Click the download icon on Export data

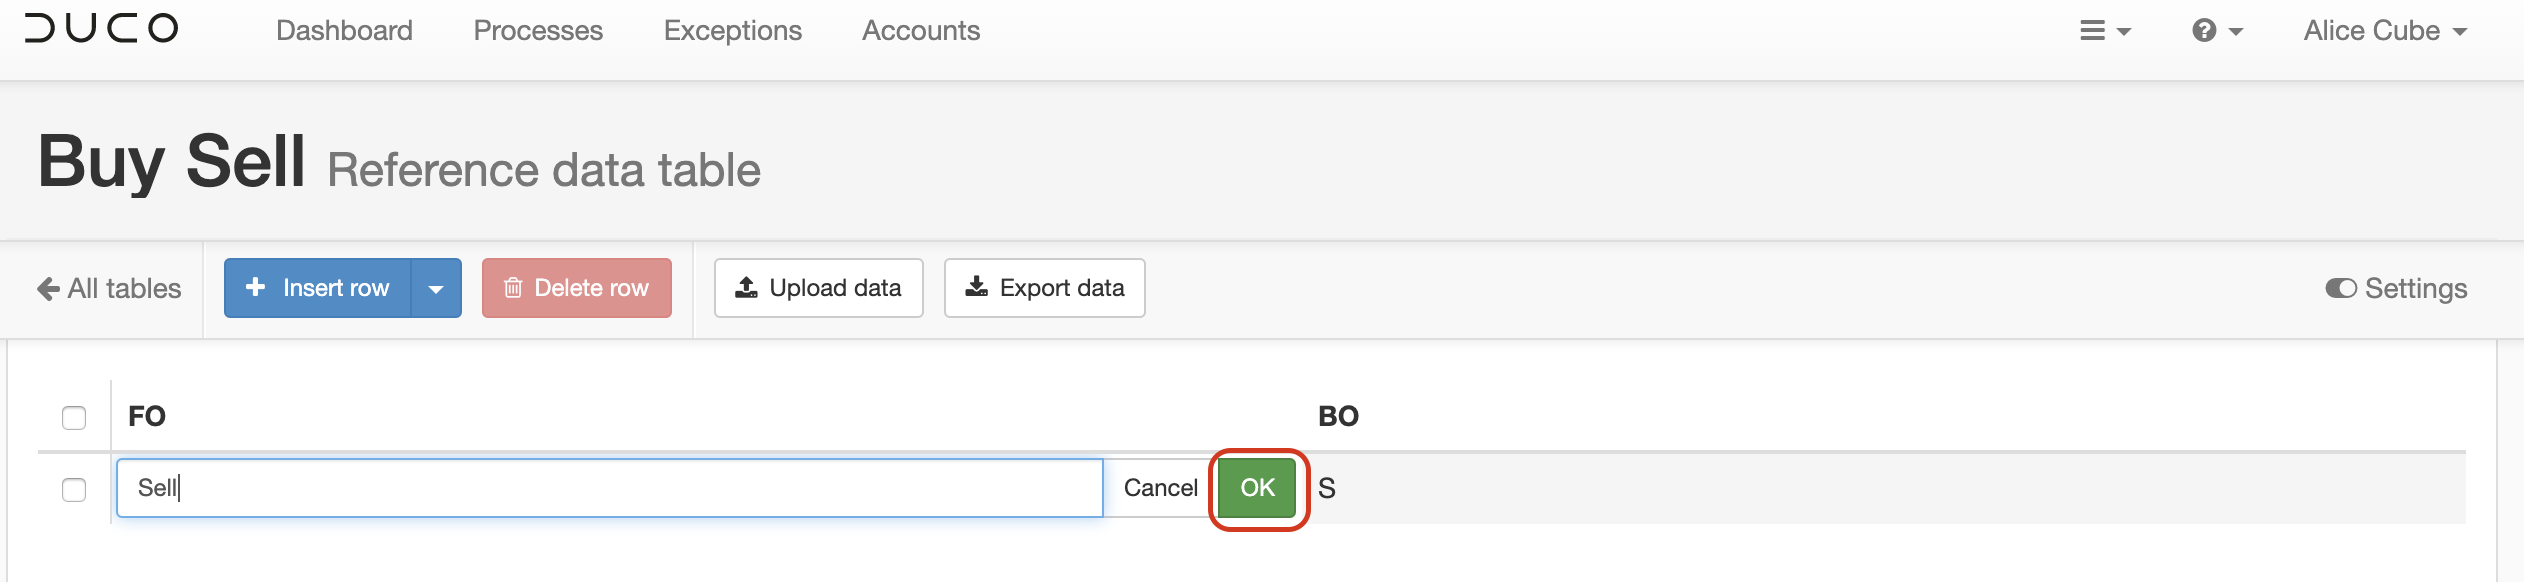[x=976, y=288]
